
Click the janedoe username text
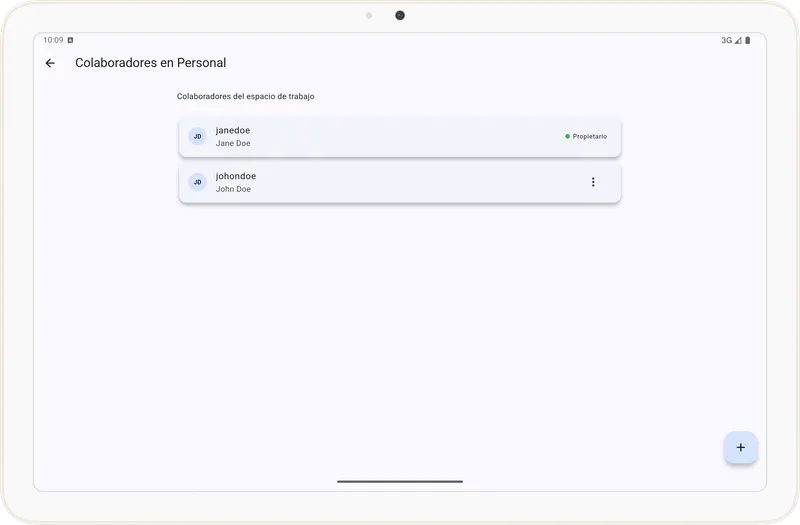point(233,130)
